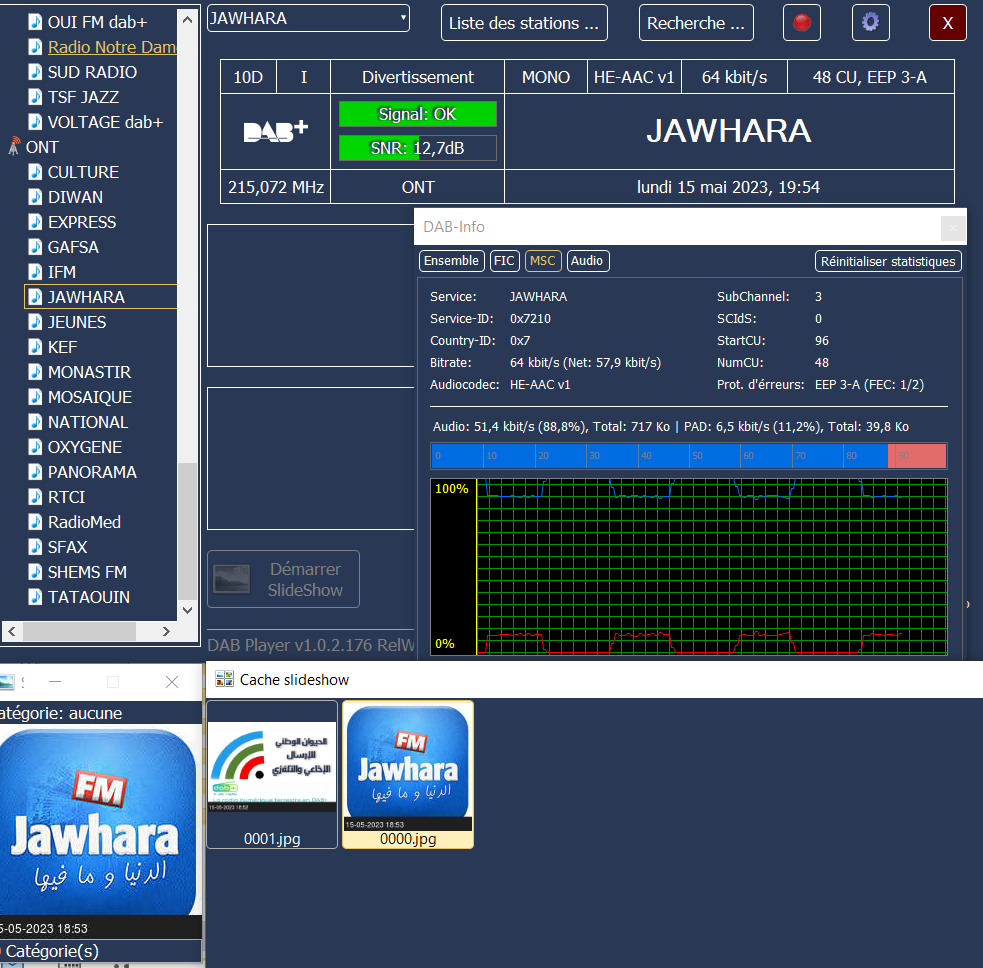Click the 64 kbit/s bitrate cell

click(734, 77)
